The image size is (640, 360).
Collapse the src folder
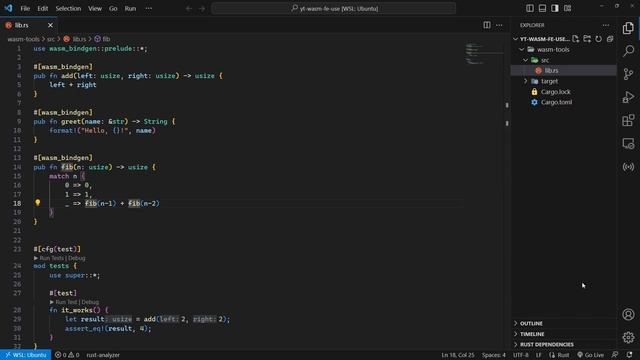click(x=526, y=60)
